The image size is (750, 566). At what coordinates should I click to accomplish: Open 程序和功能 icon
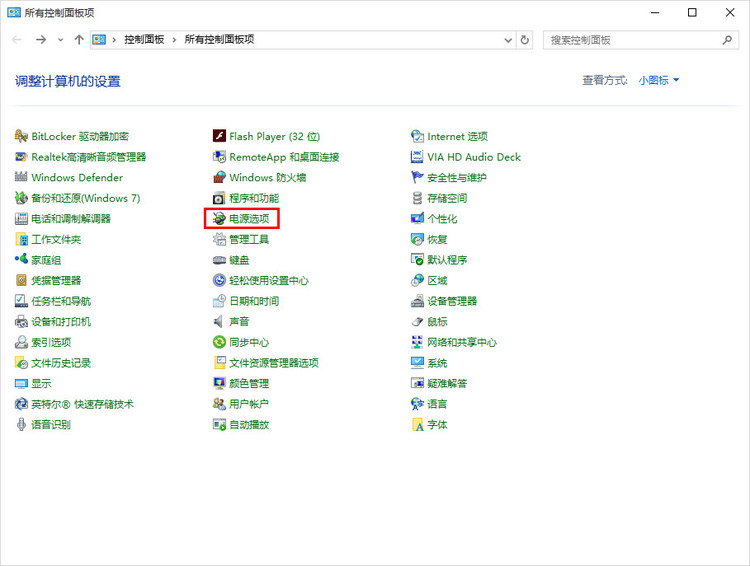click(219, 198)
